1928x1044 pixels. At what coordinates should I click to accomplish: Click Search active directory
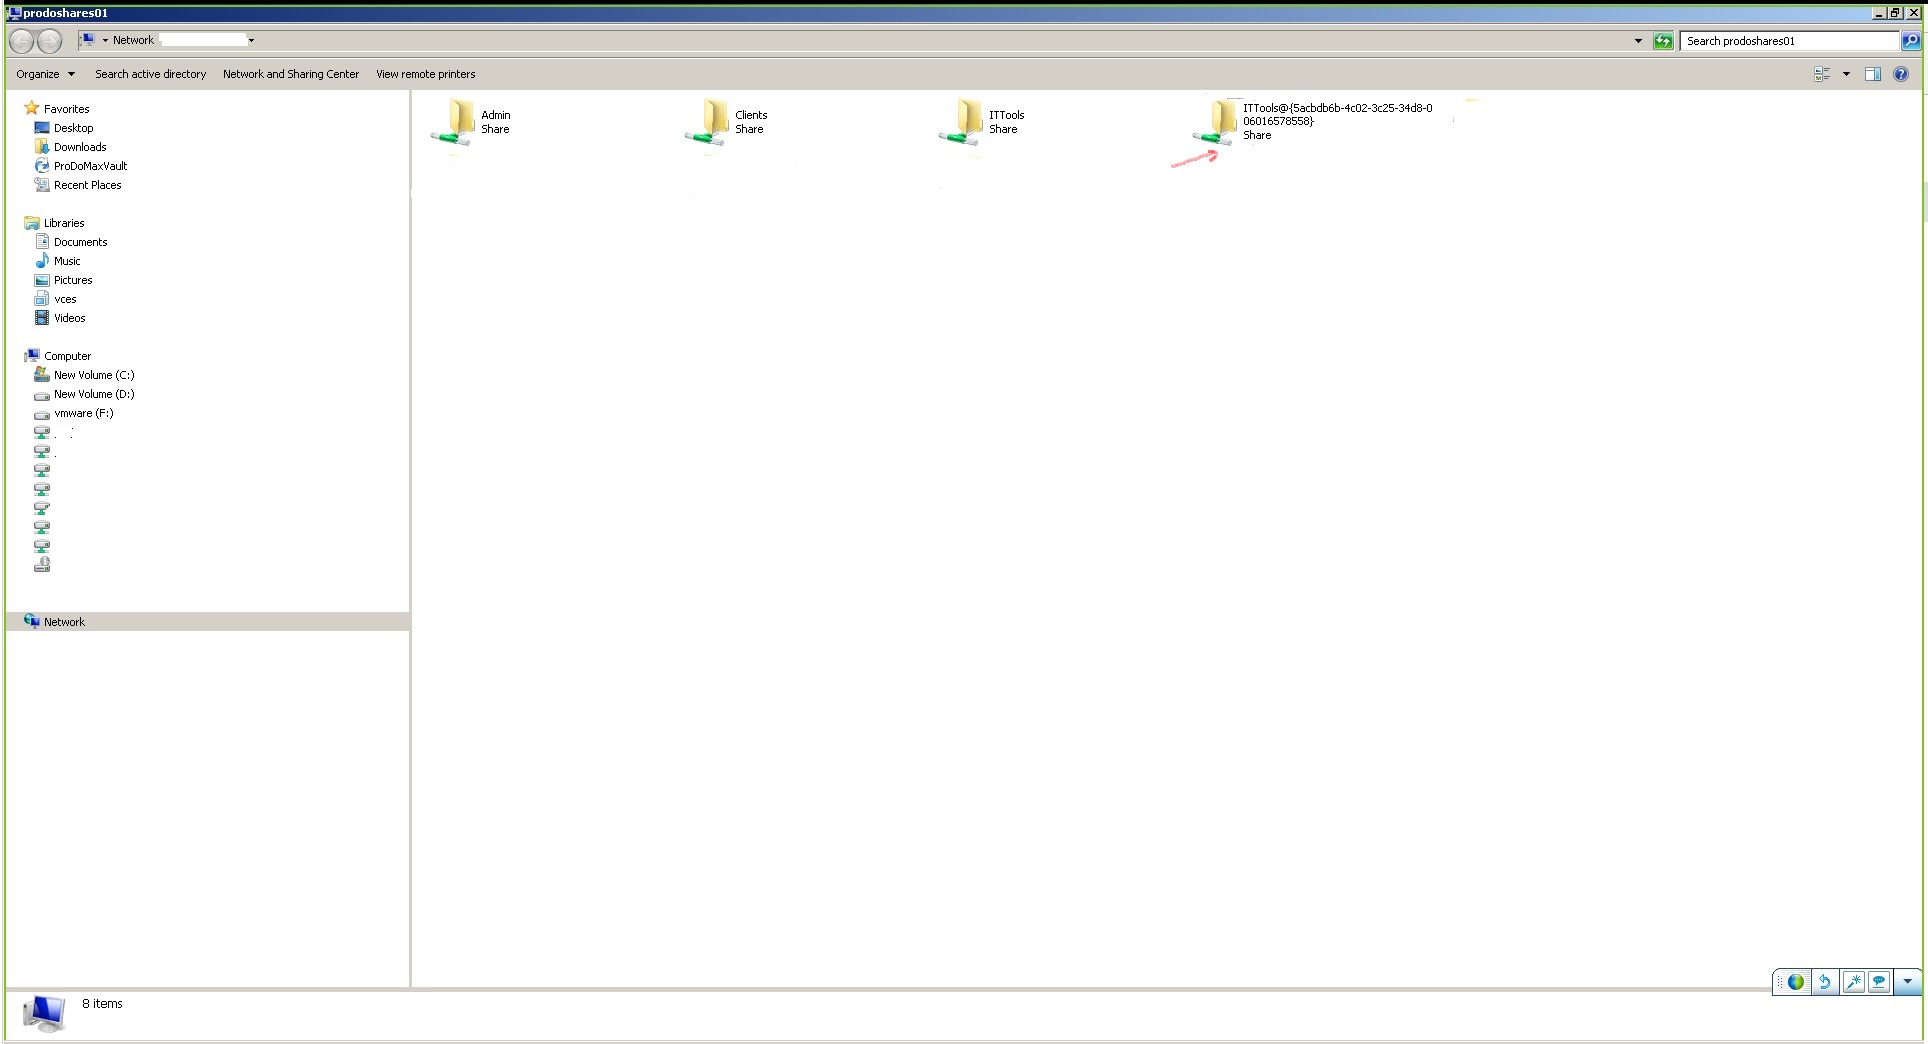click(150, 73)
